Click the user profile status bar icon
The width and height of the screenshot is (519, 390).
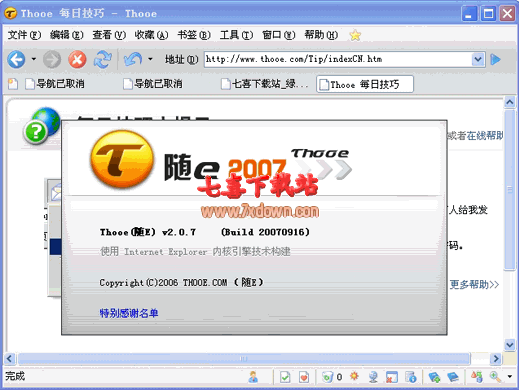(x=253, y=377)
